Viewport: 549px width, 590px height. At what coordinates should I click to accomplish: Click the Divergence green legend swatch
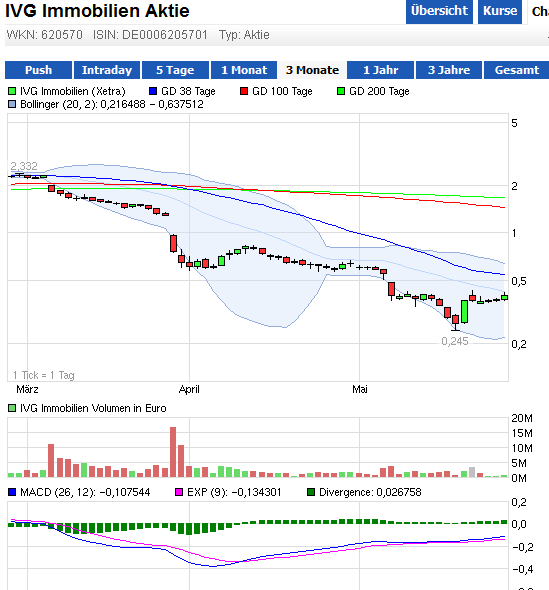(311, 492)
